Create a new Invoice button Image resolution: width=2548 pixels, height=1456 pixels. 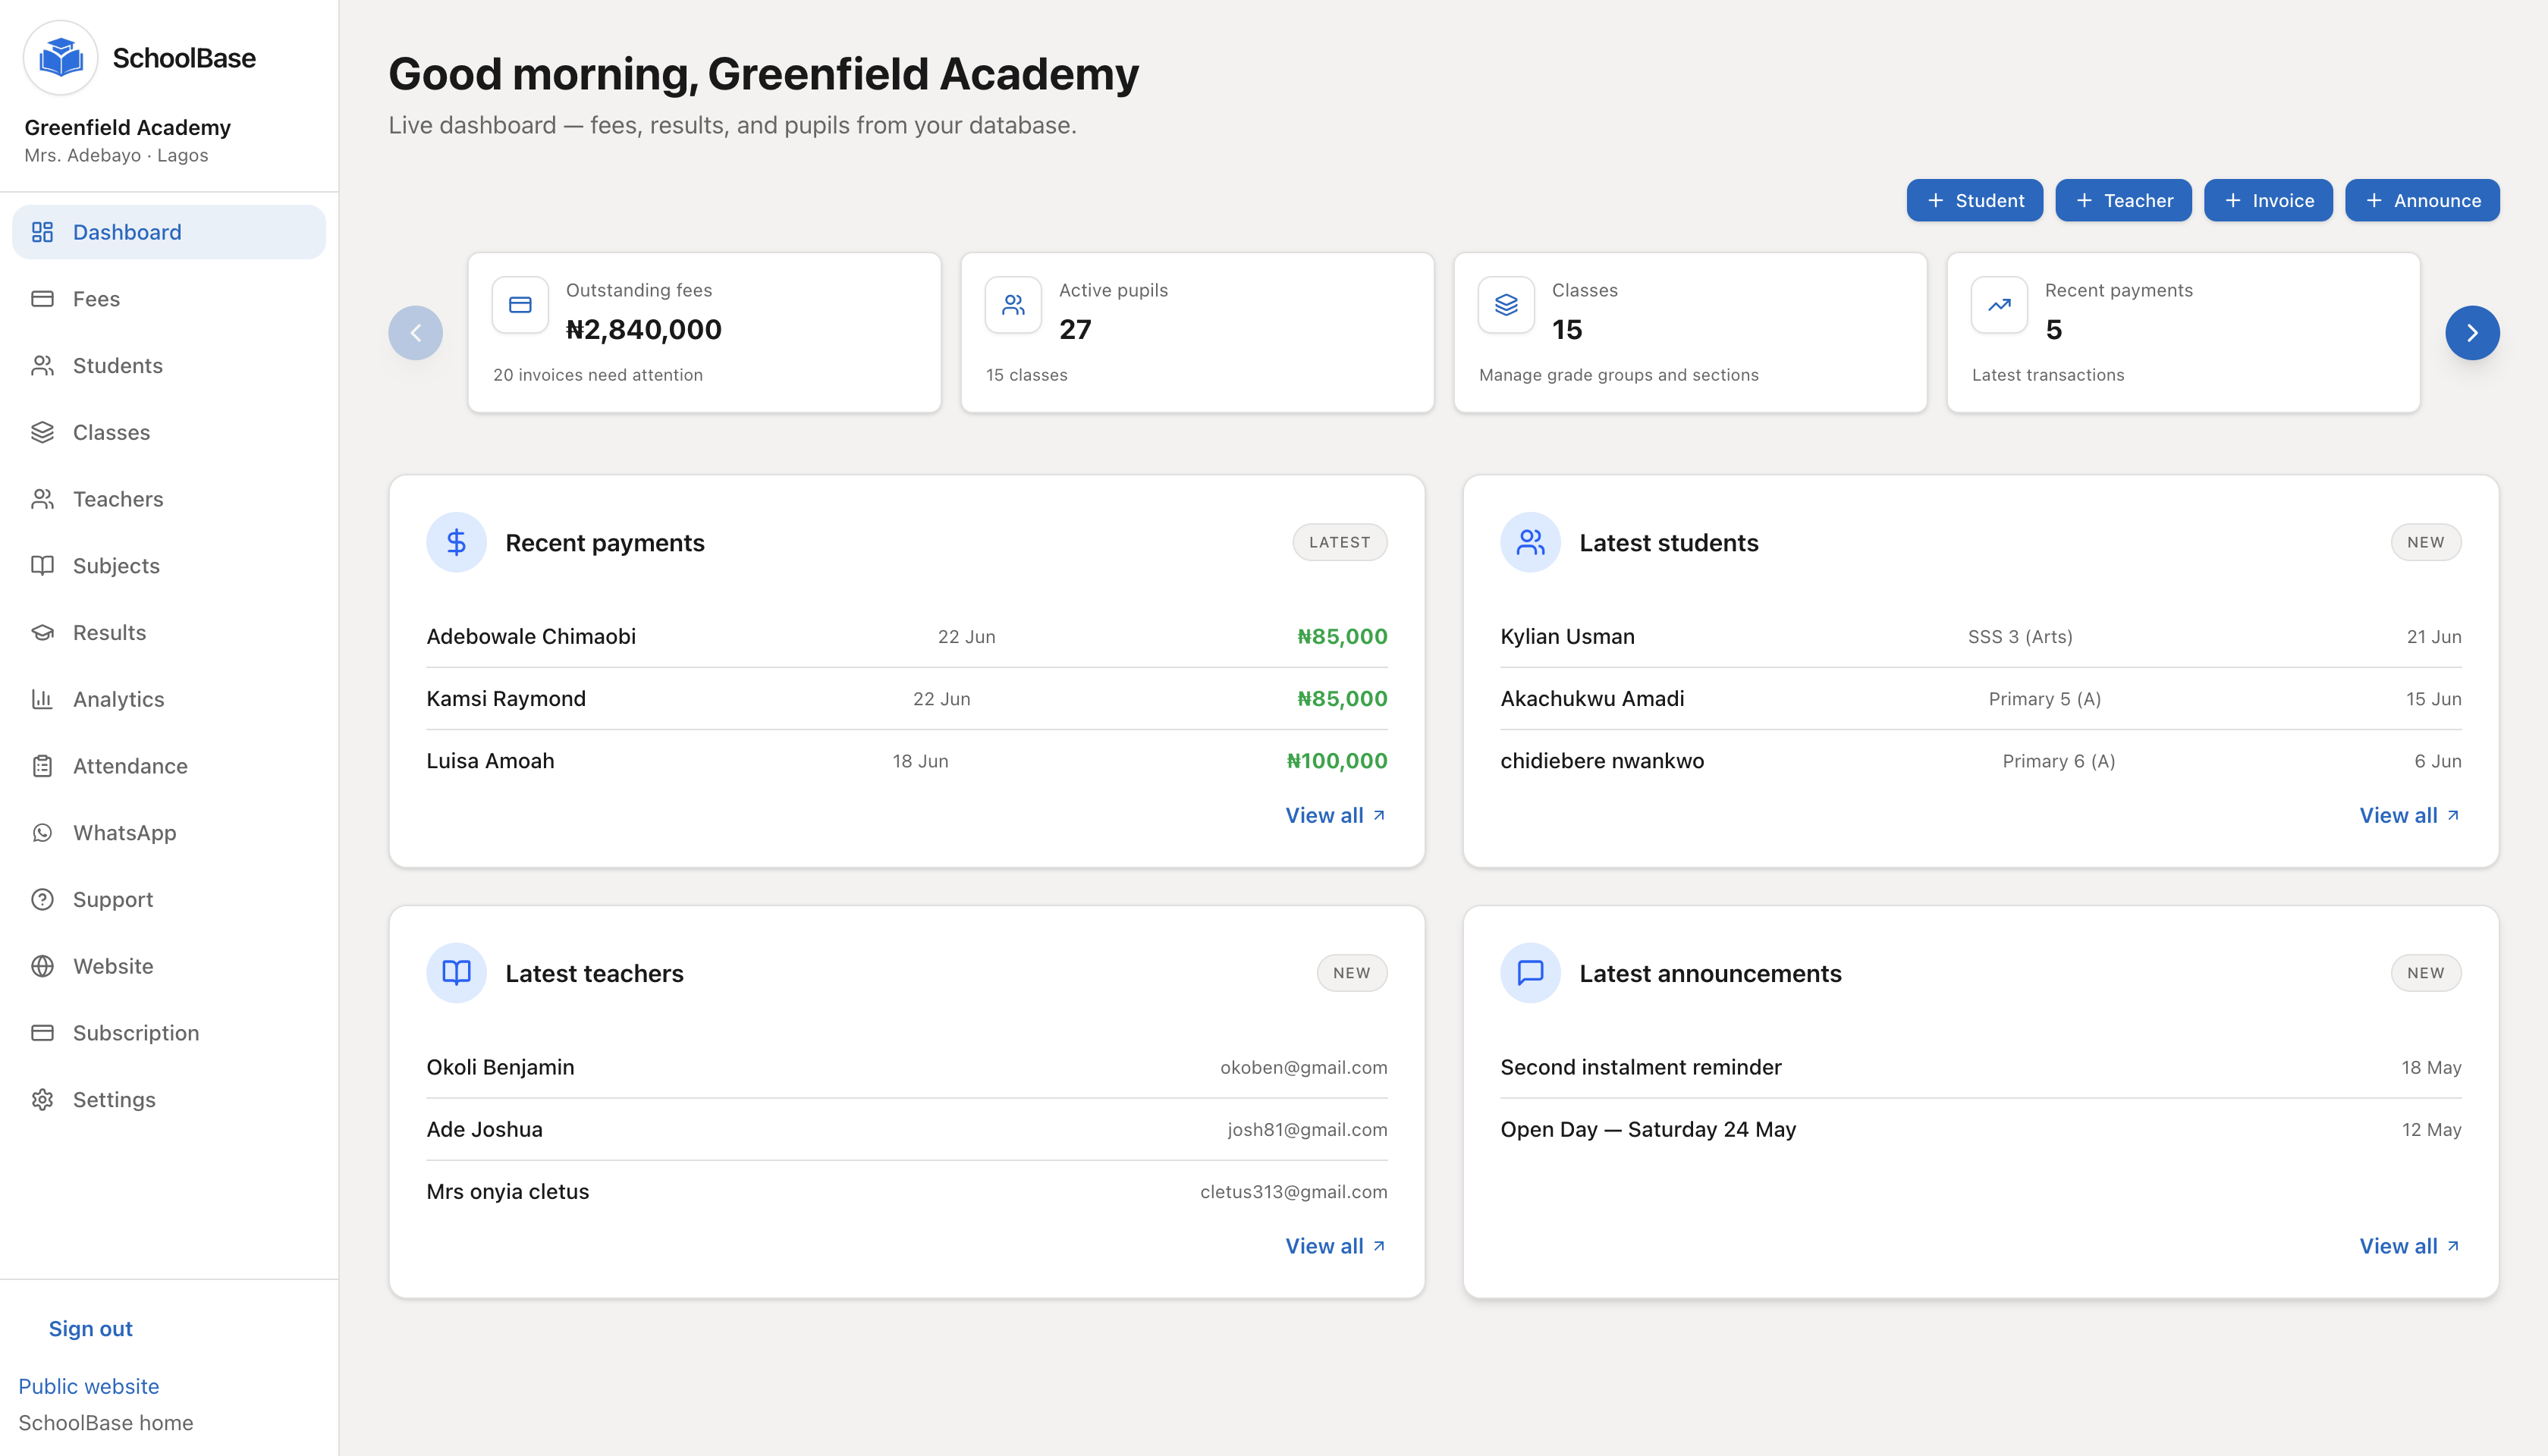pos(2268,201)
